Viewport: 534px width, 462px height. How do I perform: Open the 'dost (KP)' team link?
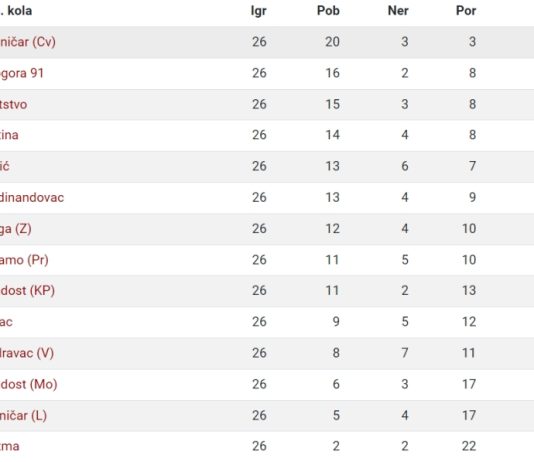point(27,290)
